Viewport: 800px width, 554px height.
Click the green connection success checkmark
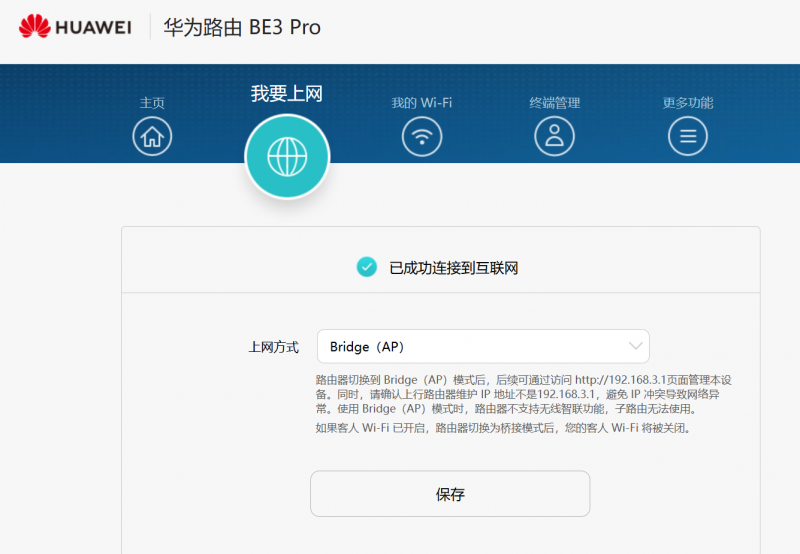click(366, 267)
